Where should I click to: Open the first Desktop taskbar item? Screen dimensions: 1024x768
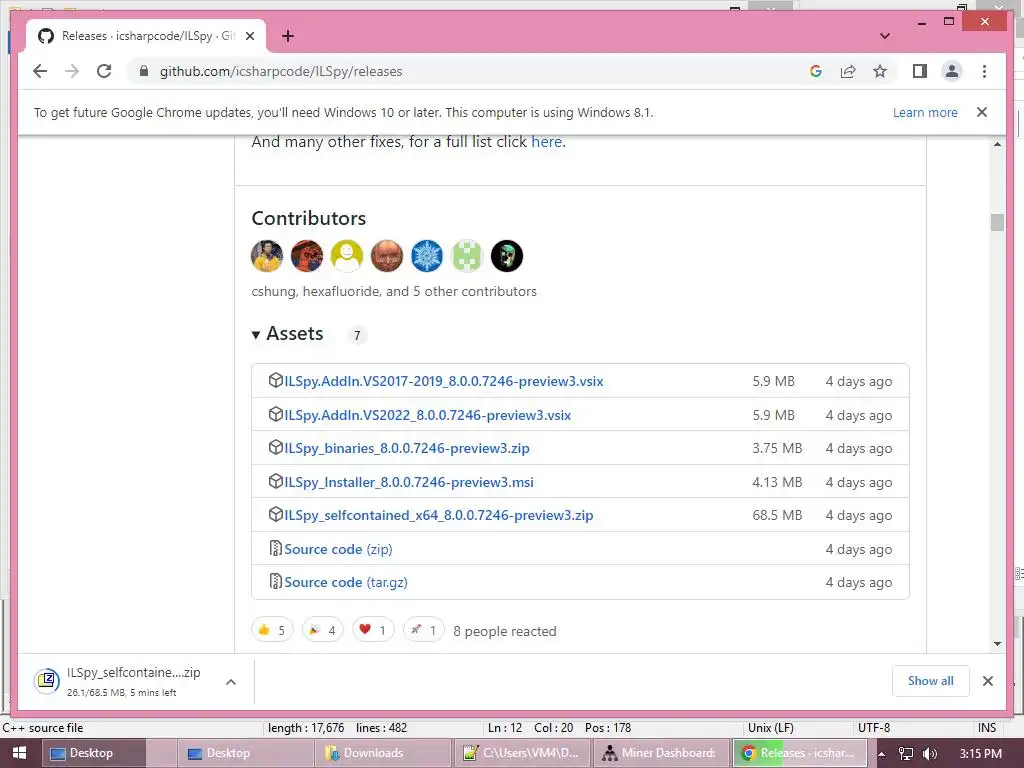94,753
